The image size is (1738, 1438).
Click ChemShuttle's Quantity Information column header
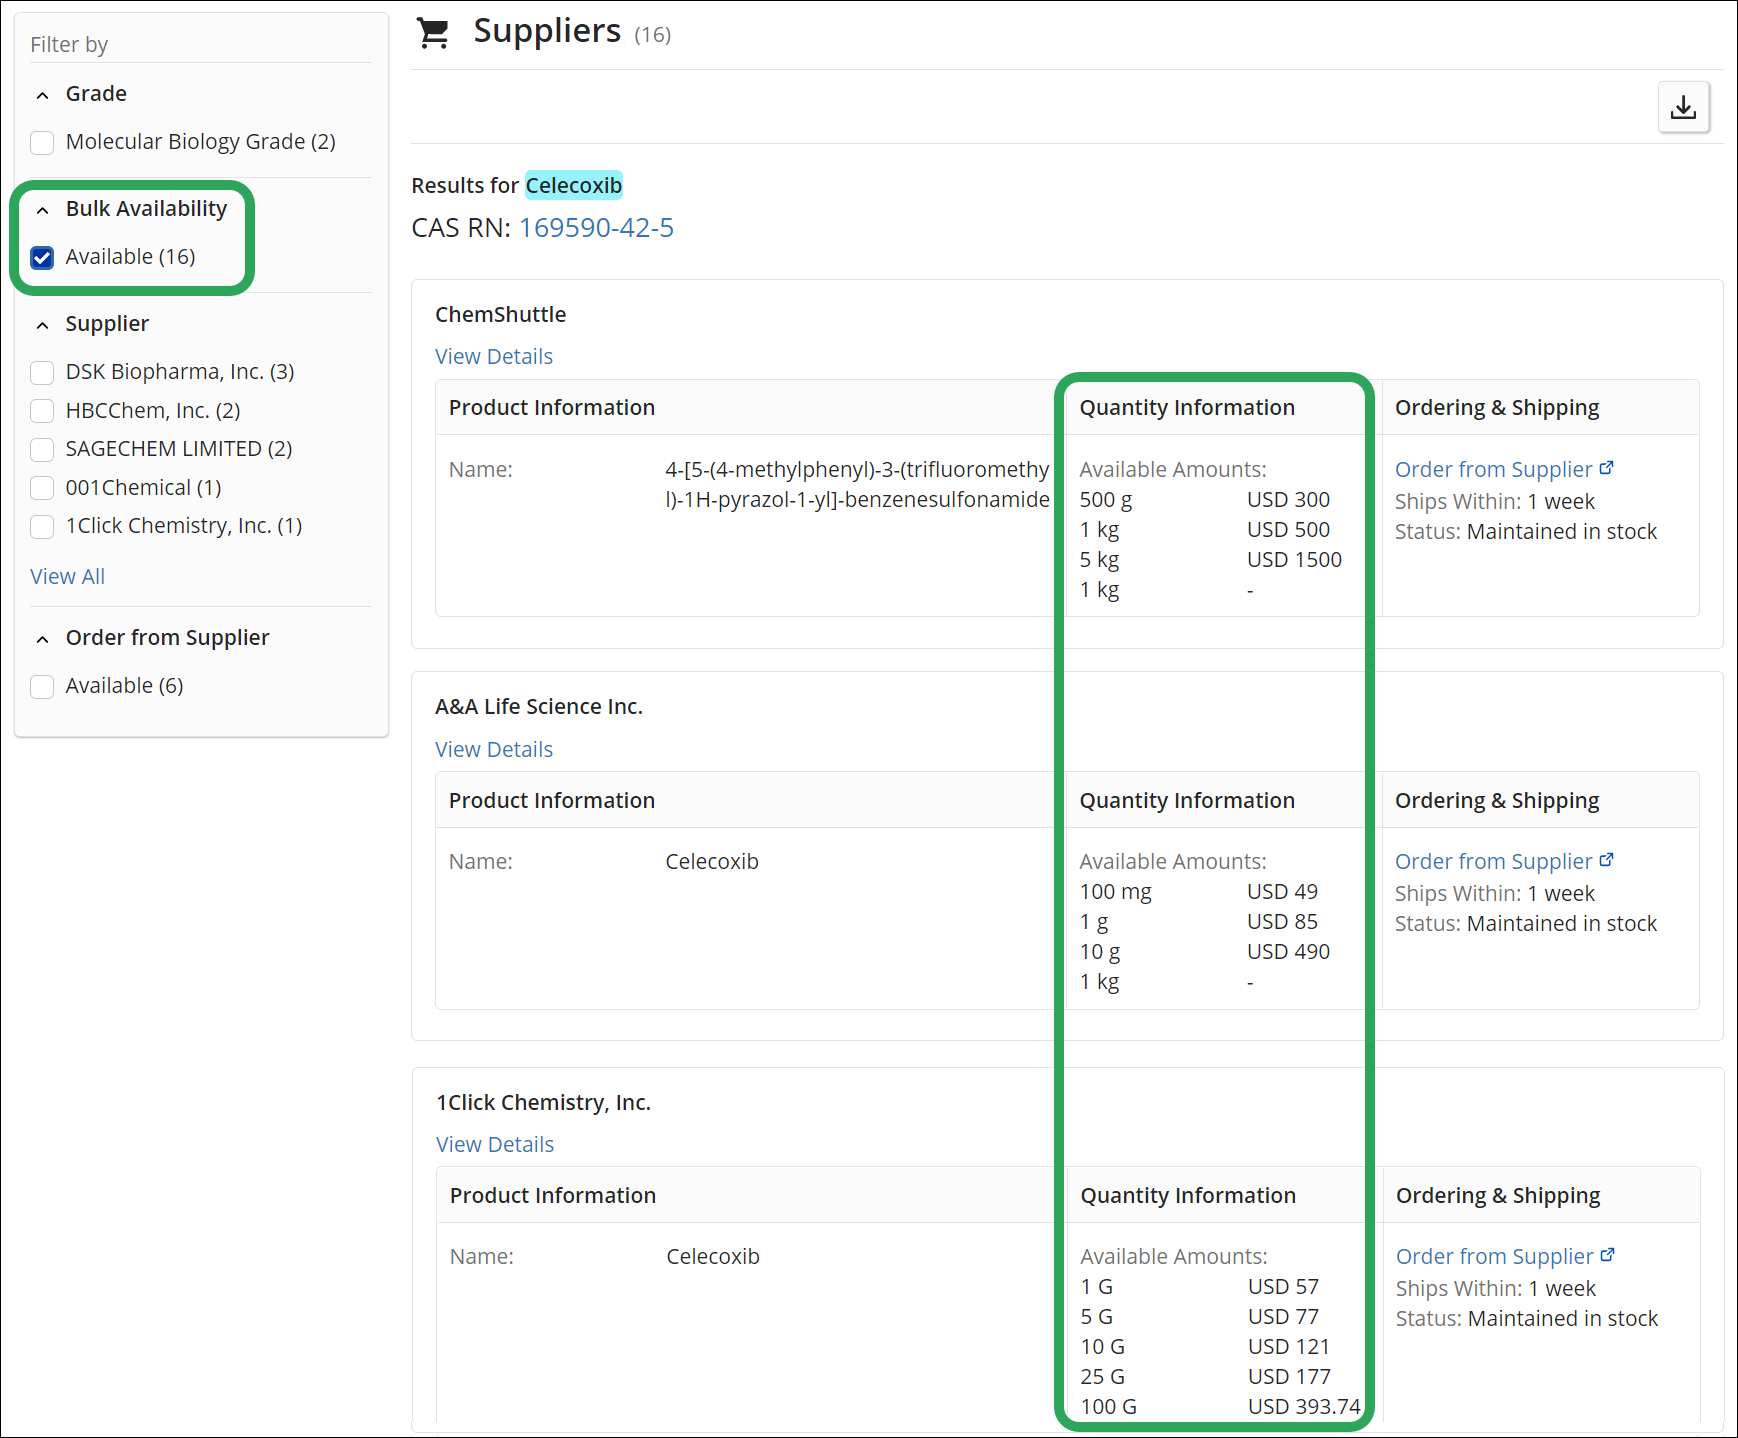1187,407
